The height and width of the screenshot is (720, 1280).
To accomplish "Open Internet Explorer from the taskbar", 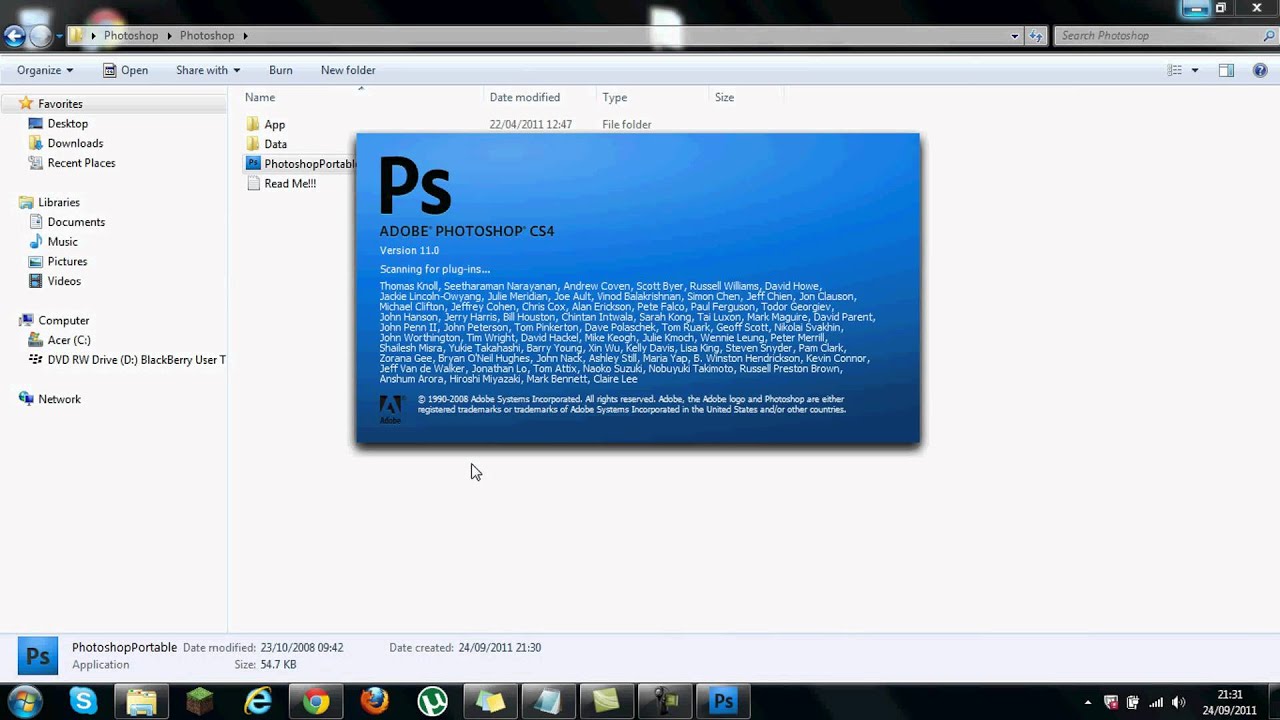I will point(258,702).
